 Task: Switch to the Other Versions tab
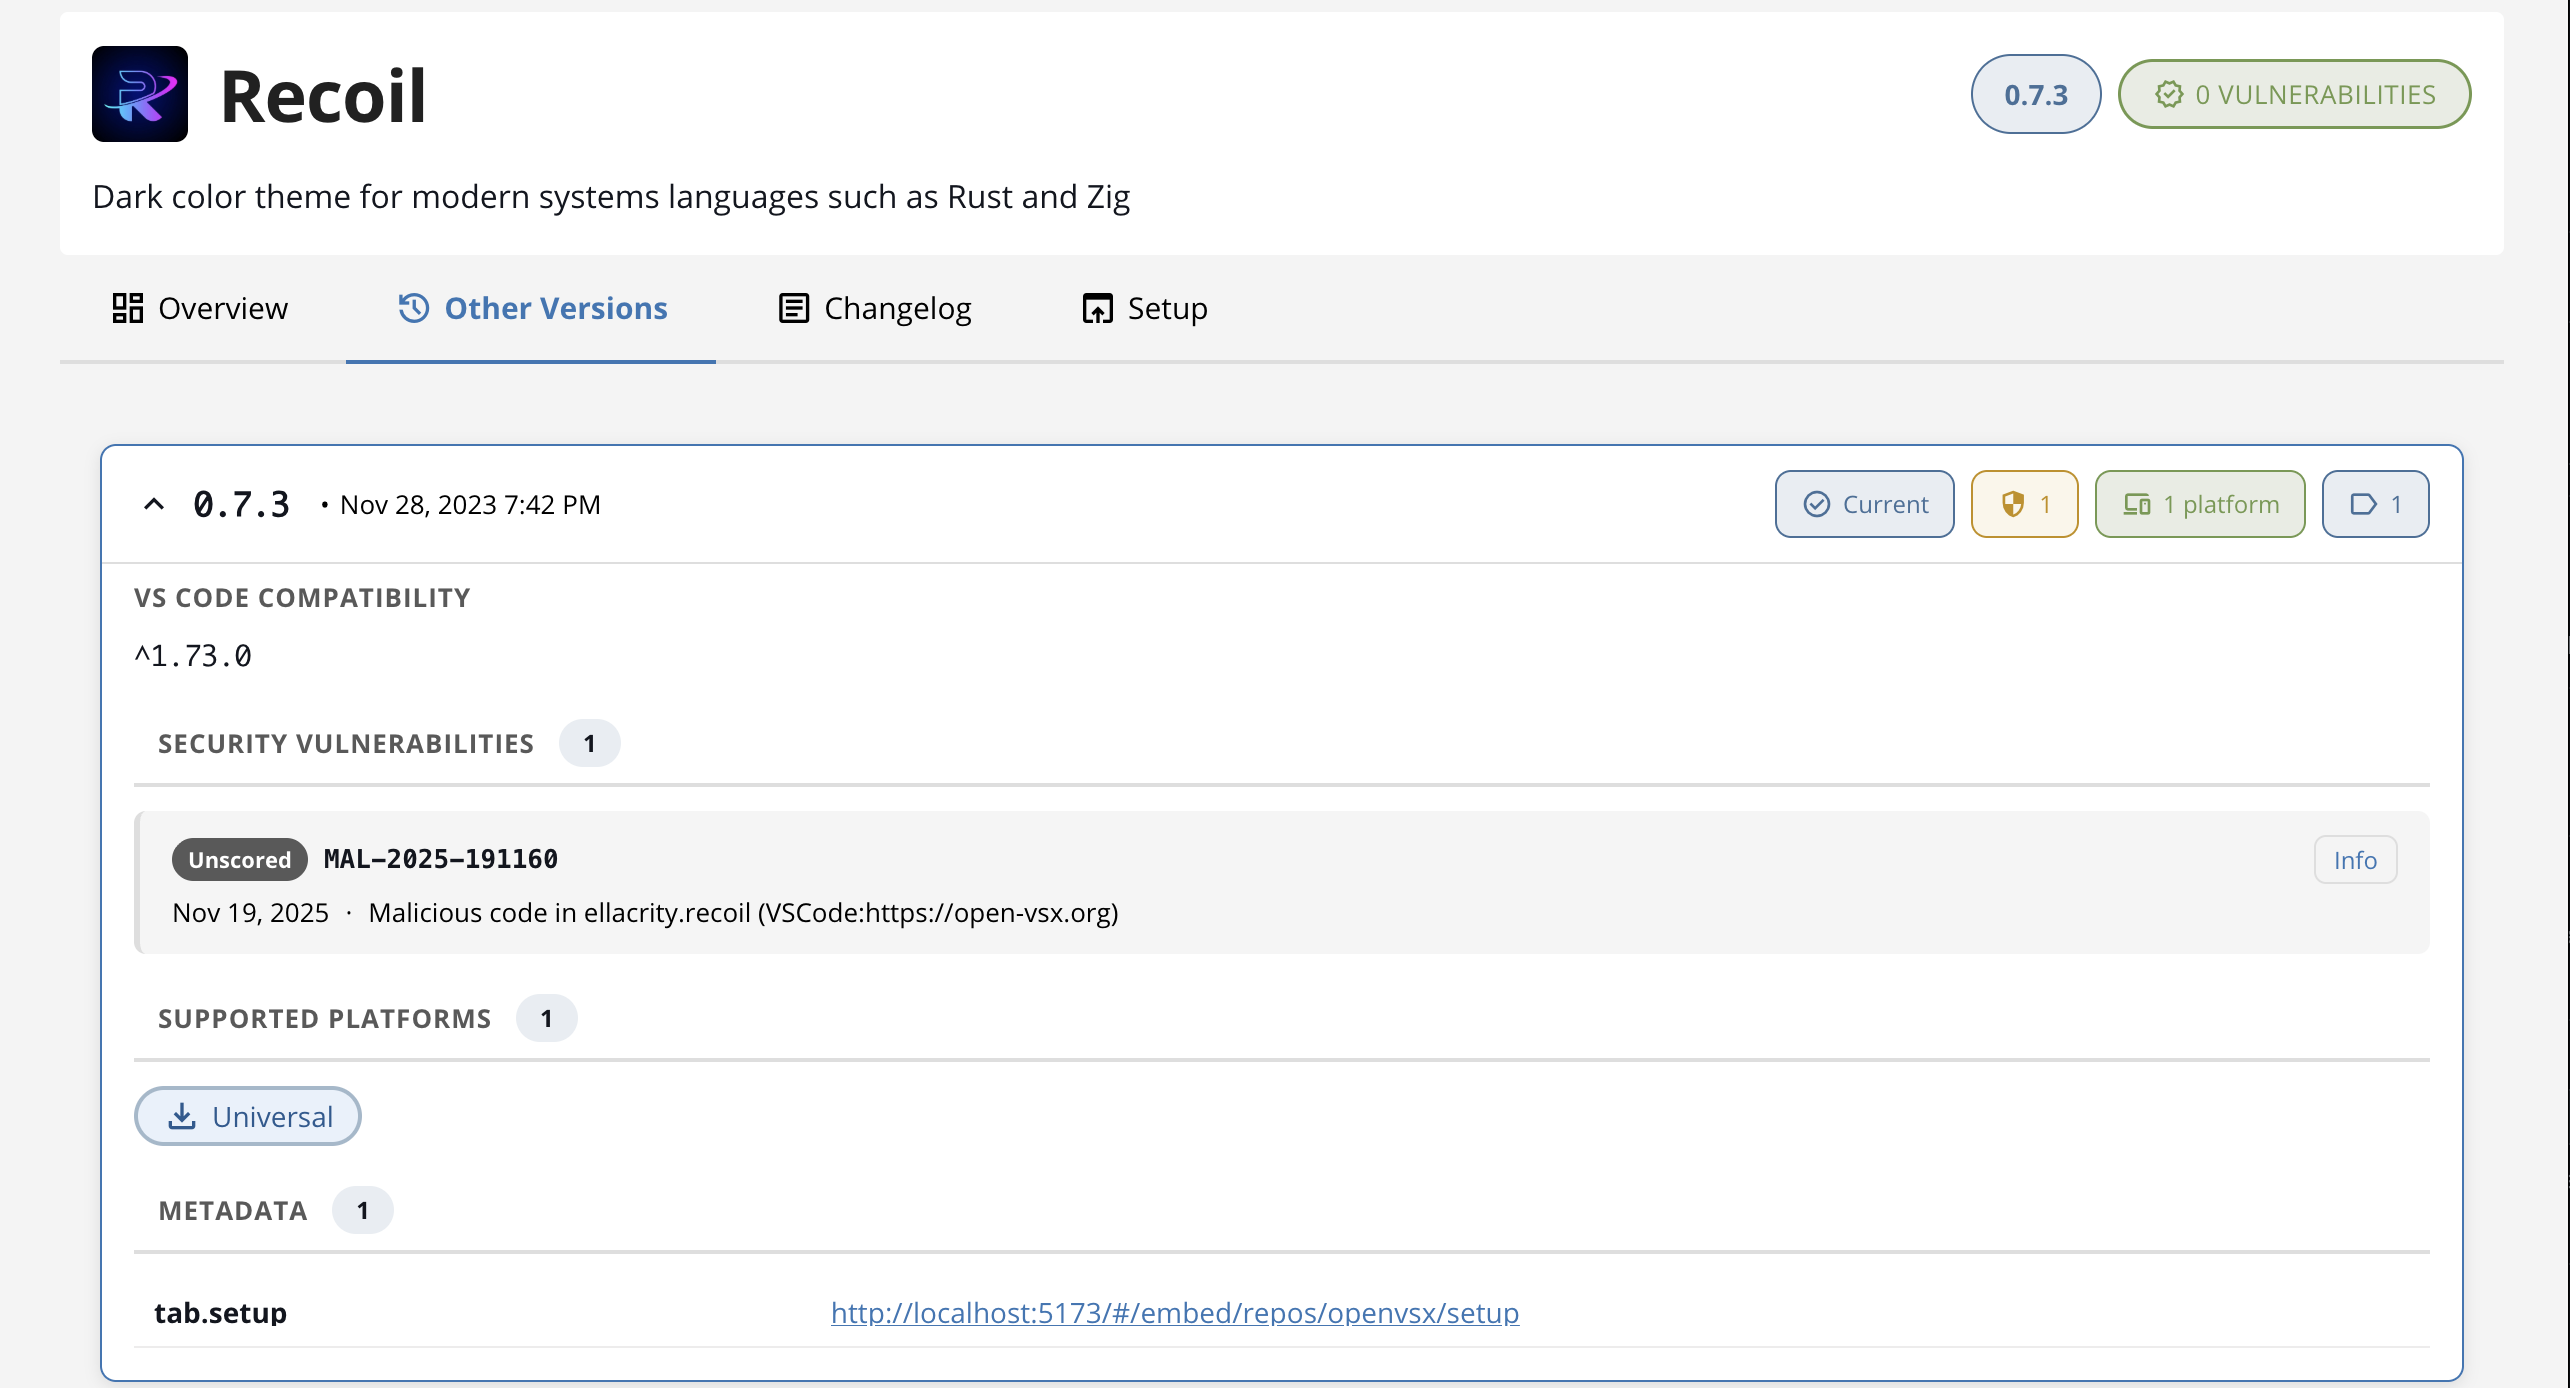pyautogui.click(x=532, y=308)
